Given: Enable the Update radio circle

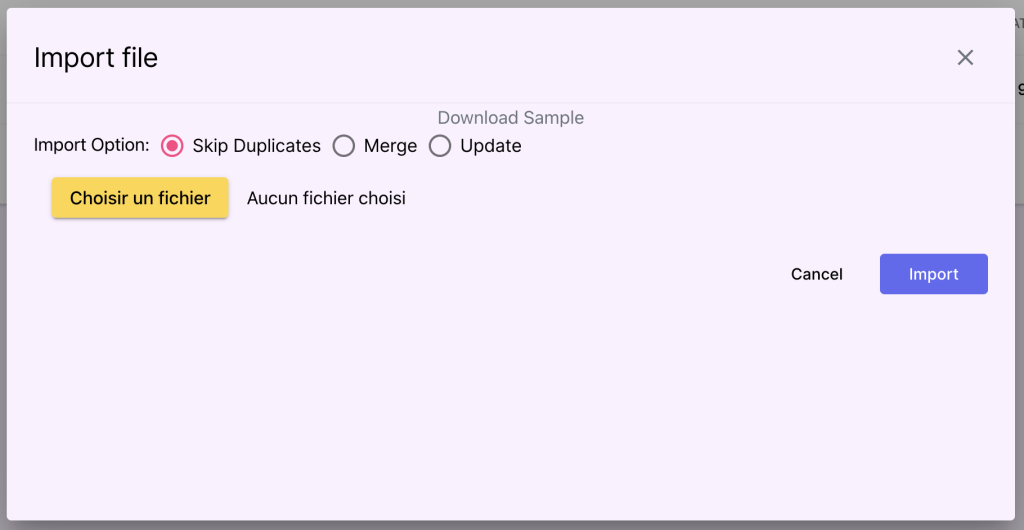Looking at the screenshot, I should [x=440, y=146].
